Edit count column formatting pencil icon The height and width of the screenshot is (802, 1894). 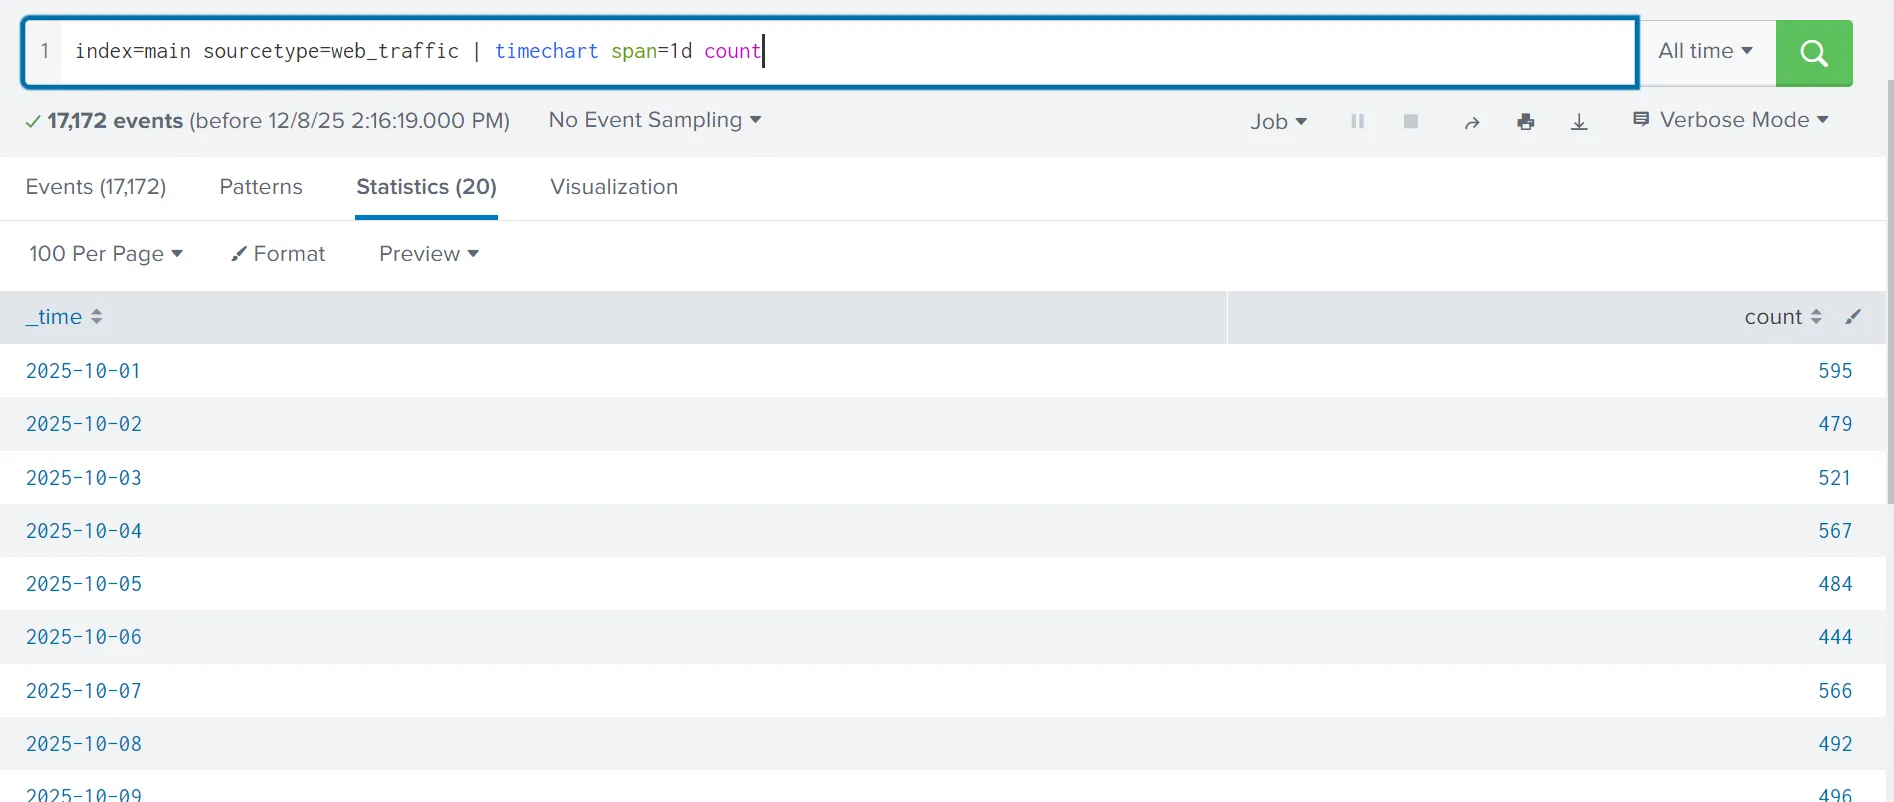tap(1853, 317)
